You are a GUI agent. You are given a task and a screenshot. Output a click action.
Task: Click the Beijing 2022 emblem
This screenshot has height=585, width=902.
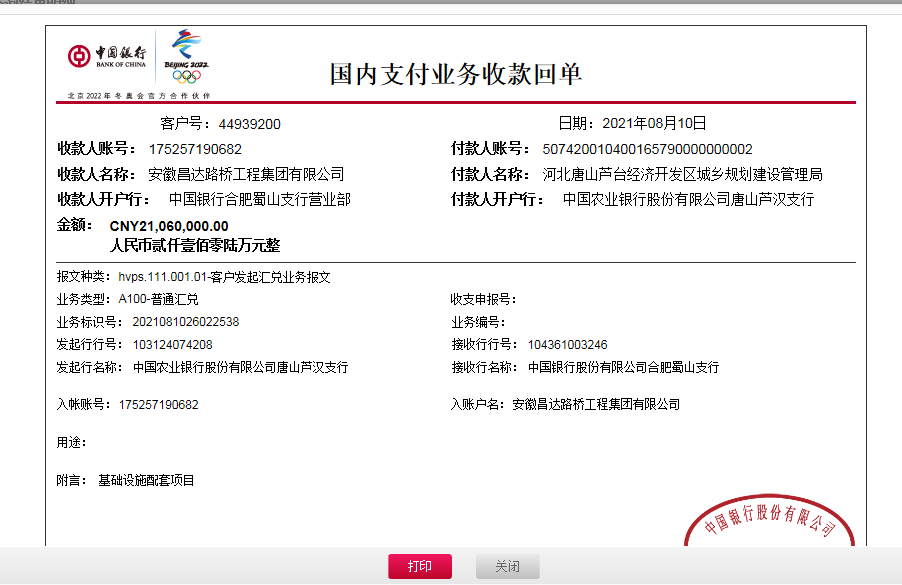187,56
